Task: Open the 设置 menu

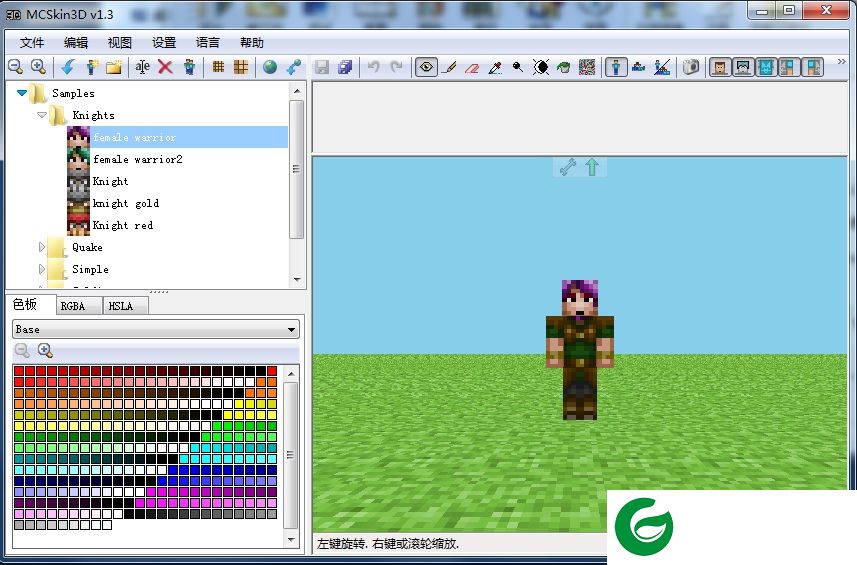Action: pyautogui.click(x=163, y=43)
